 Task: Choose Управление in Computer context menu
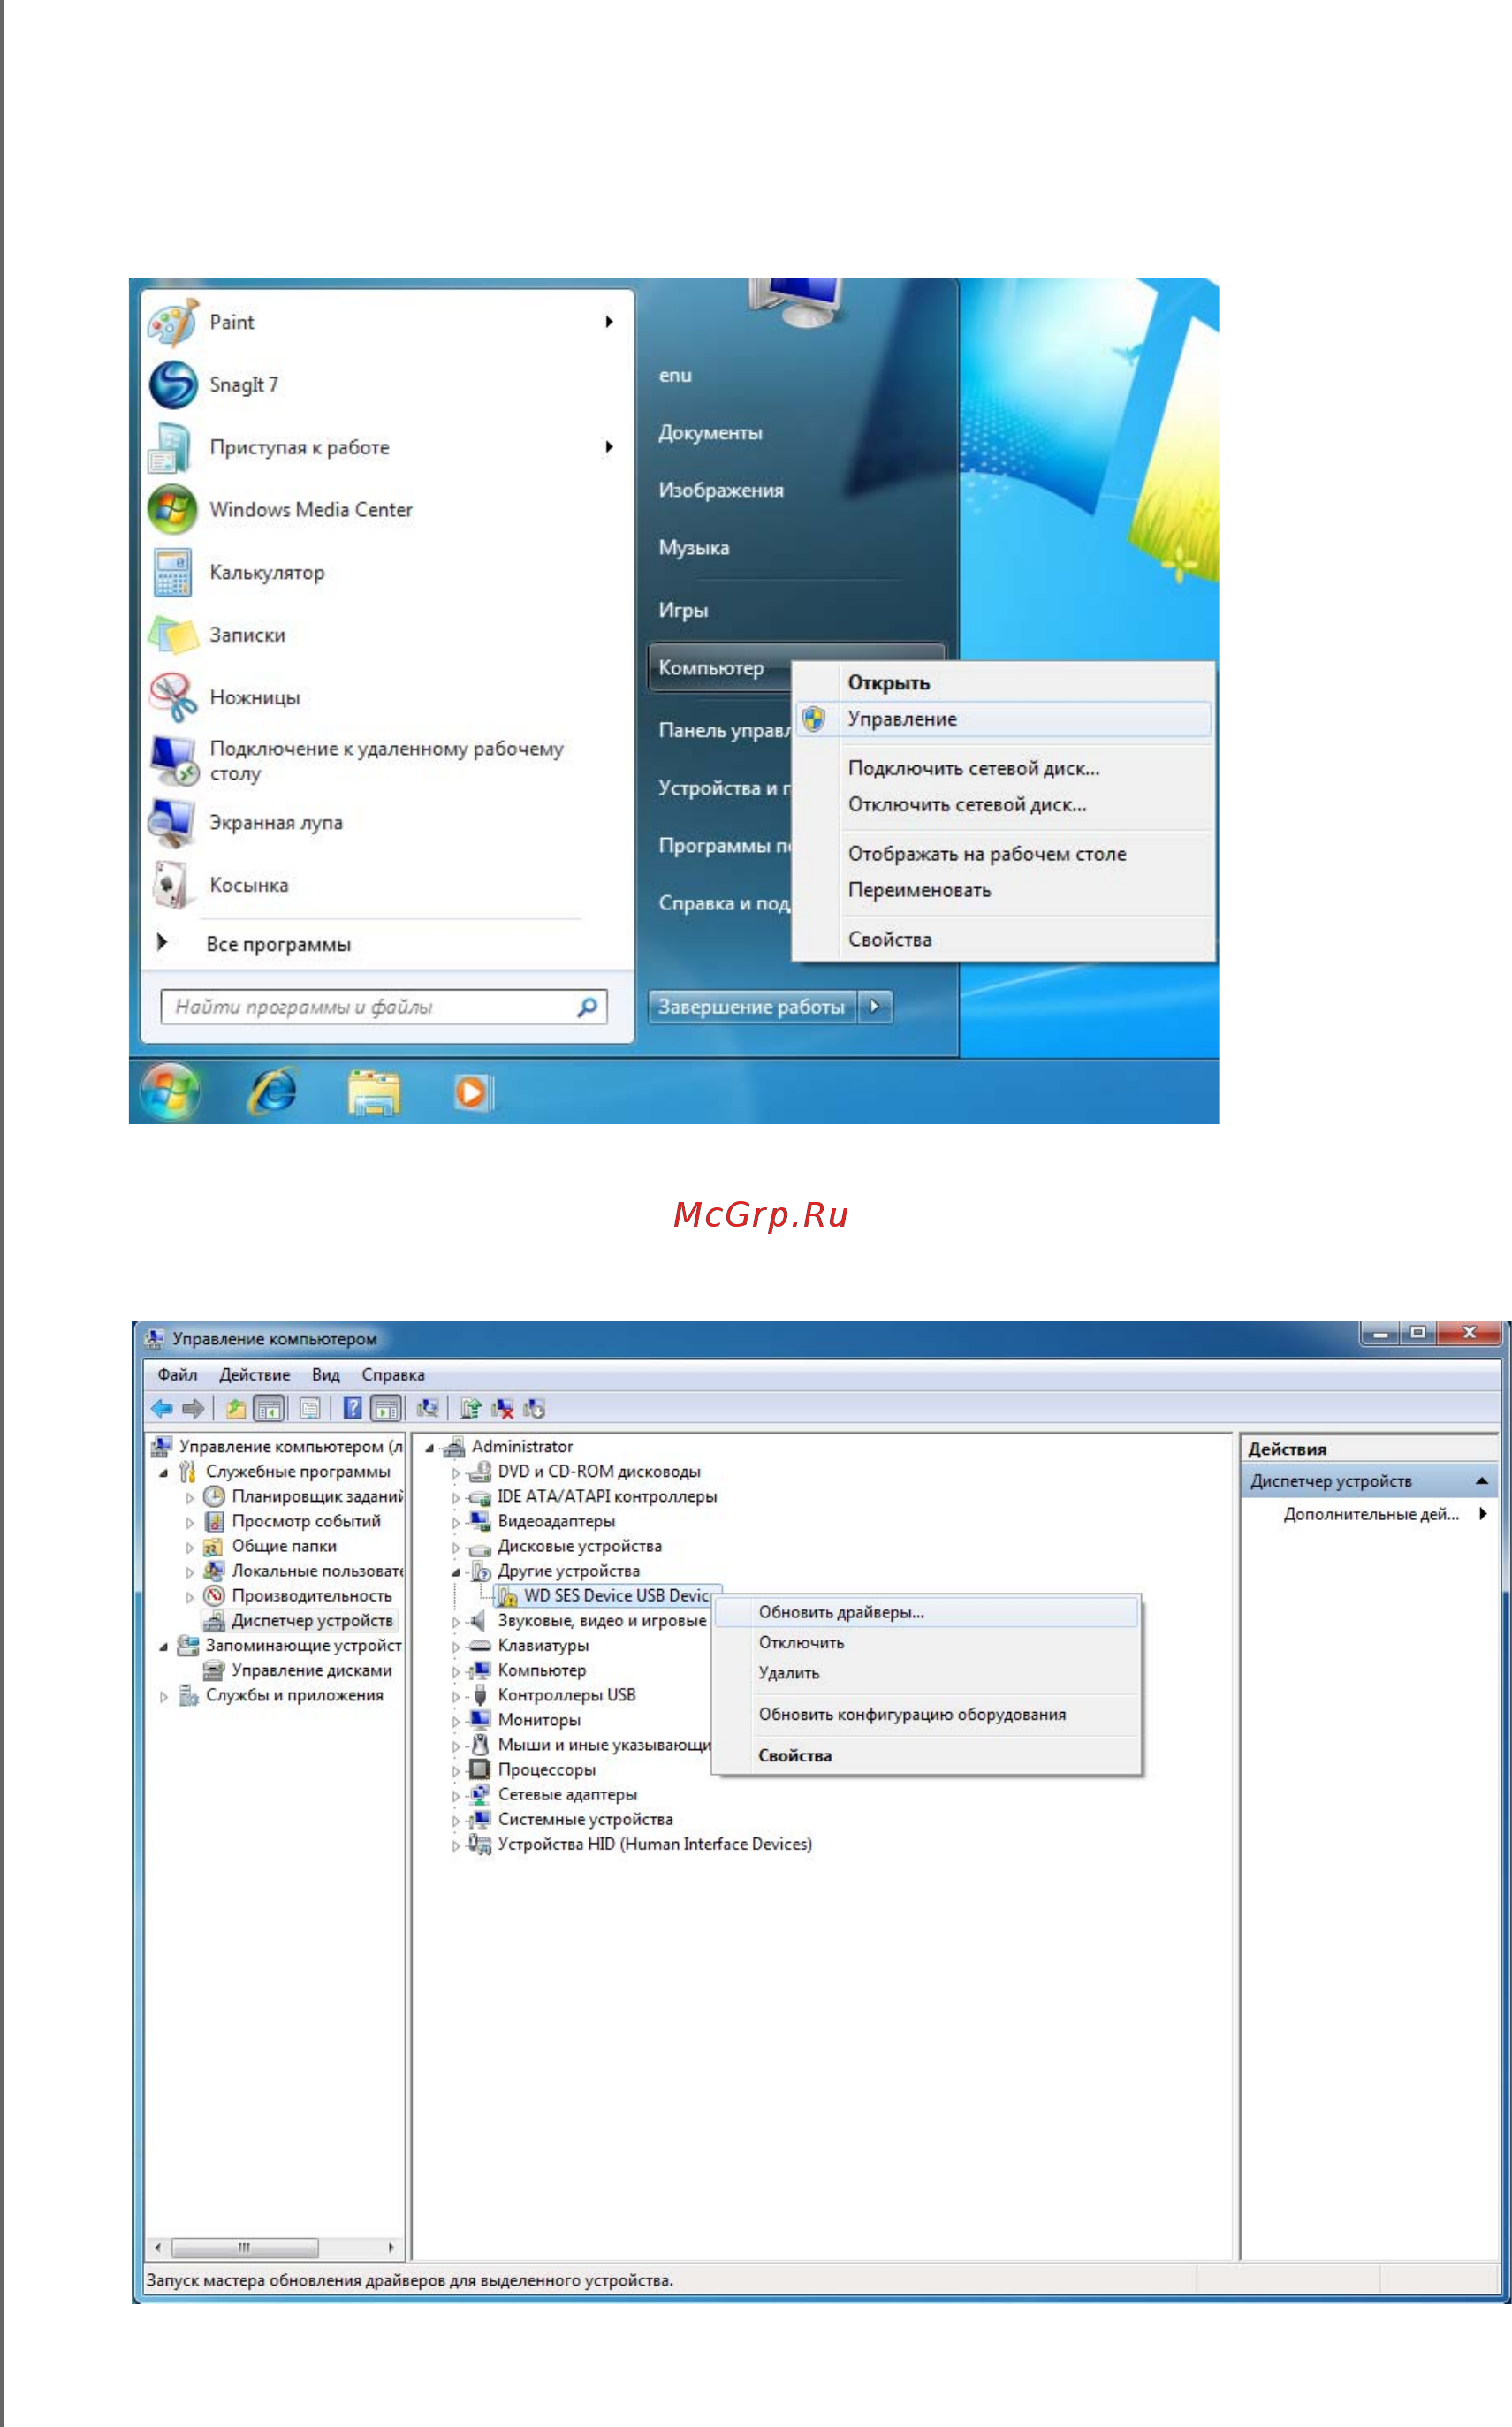[x=1004, y=719]
